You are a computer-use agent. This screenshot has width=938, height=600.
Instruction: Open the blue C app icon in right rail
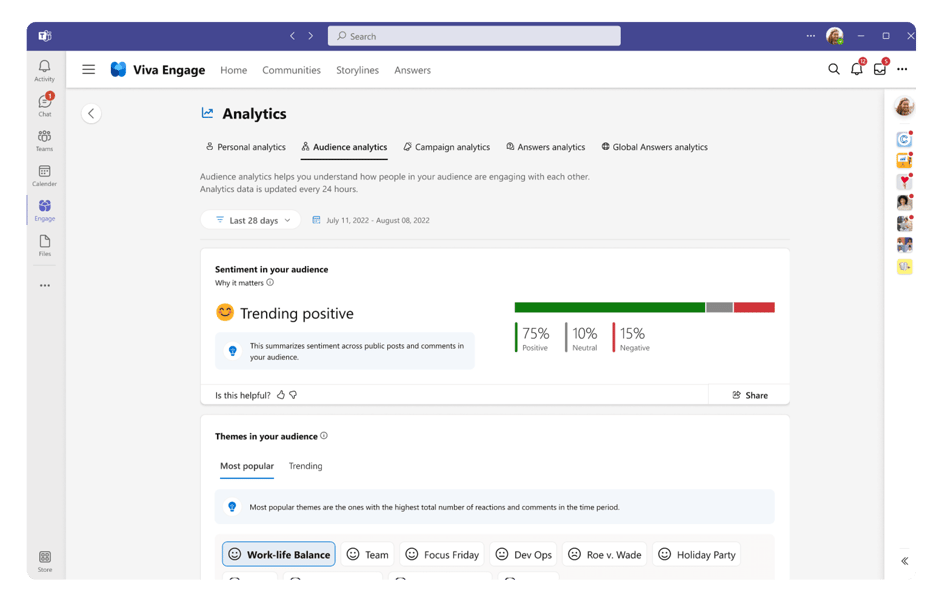904,139
